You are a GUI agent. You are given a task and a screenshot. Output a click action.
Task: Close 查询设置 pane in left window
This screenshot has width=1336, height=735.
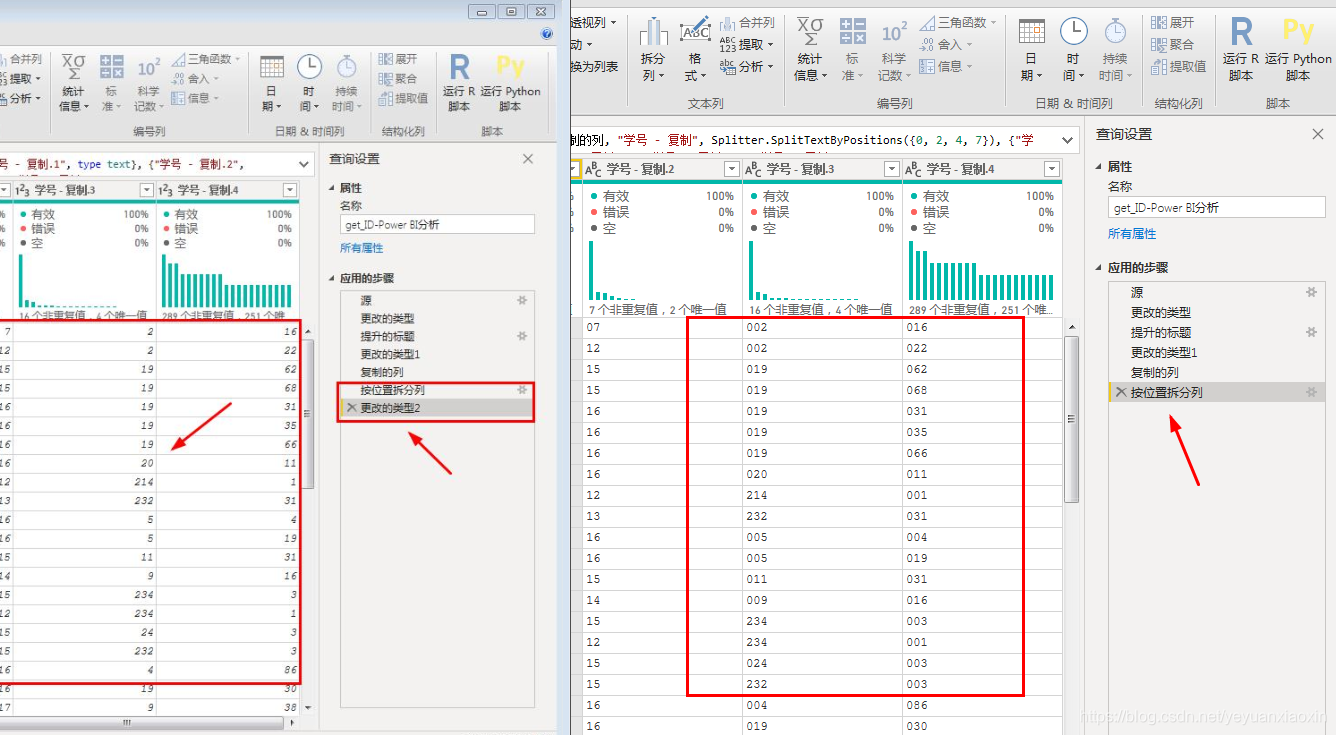tap(528, 159)
